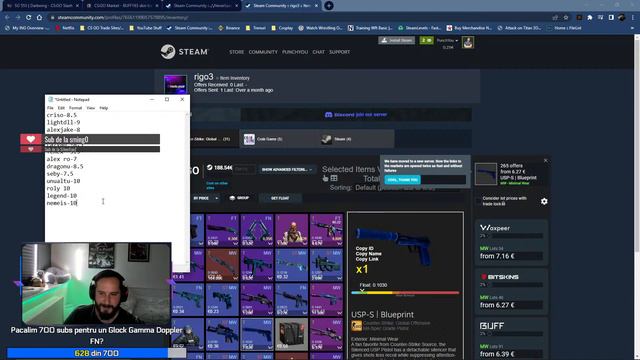Go back with the browser back arrow
Image resolution: width=640 pixels, height=360 pixels.
coord(7,18)
